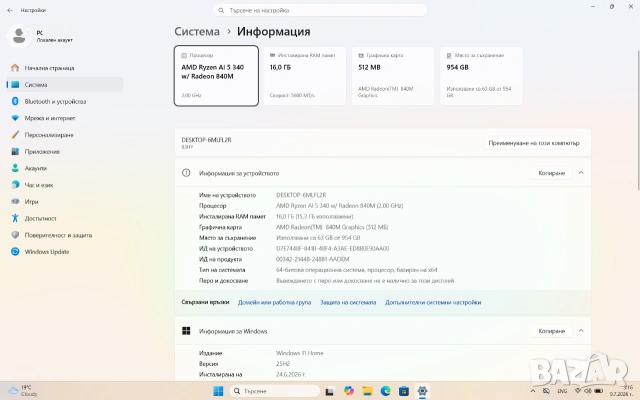Click the ENG language indicator in the tray
Image resolution: width=640 pixels, height=400 pixels.
(x=562, y=391)
